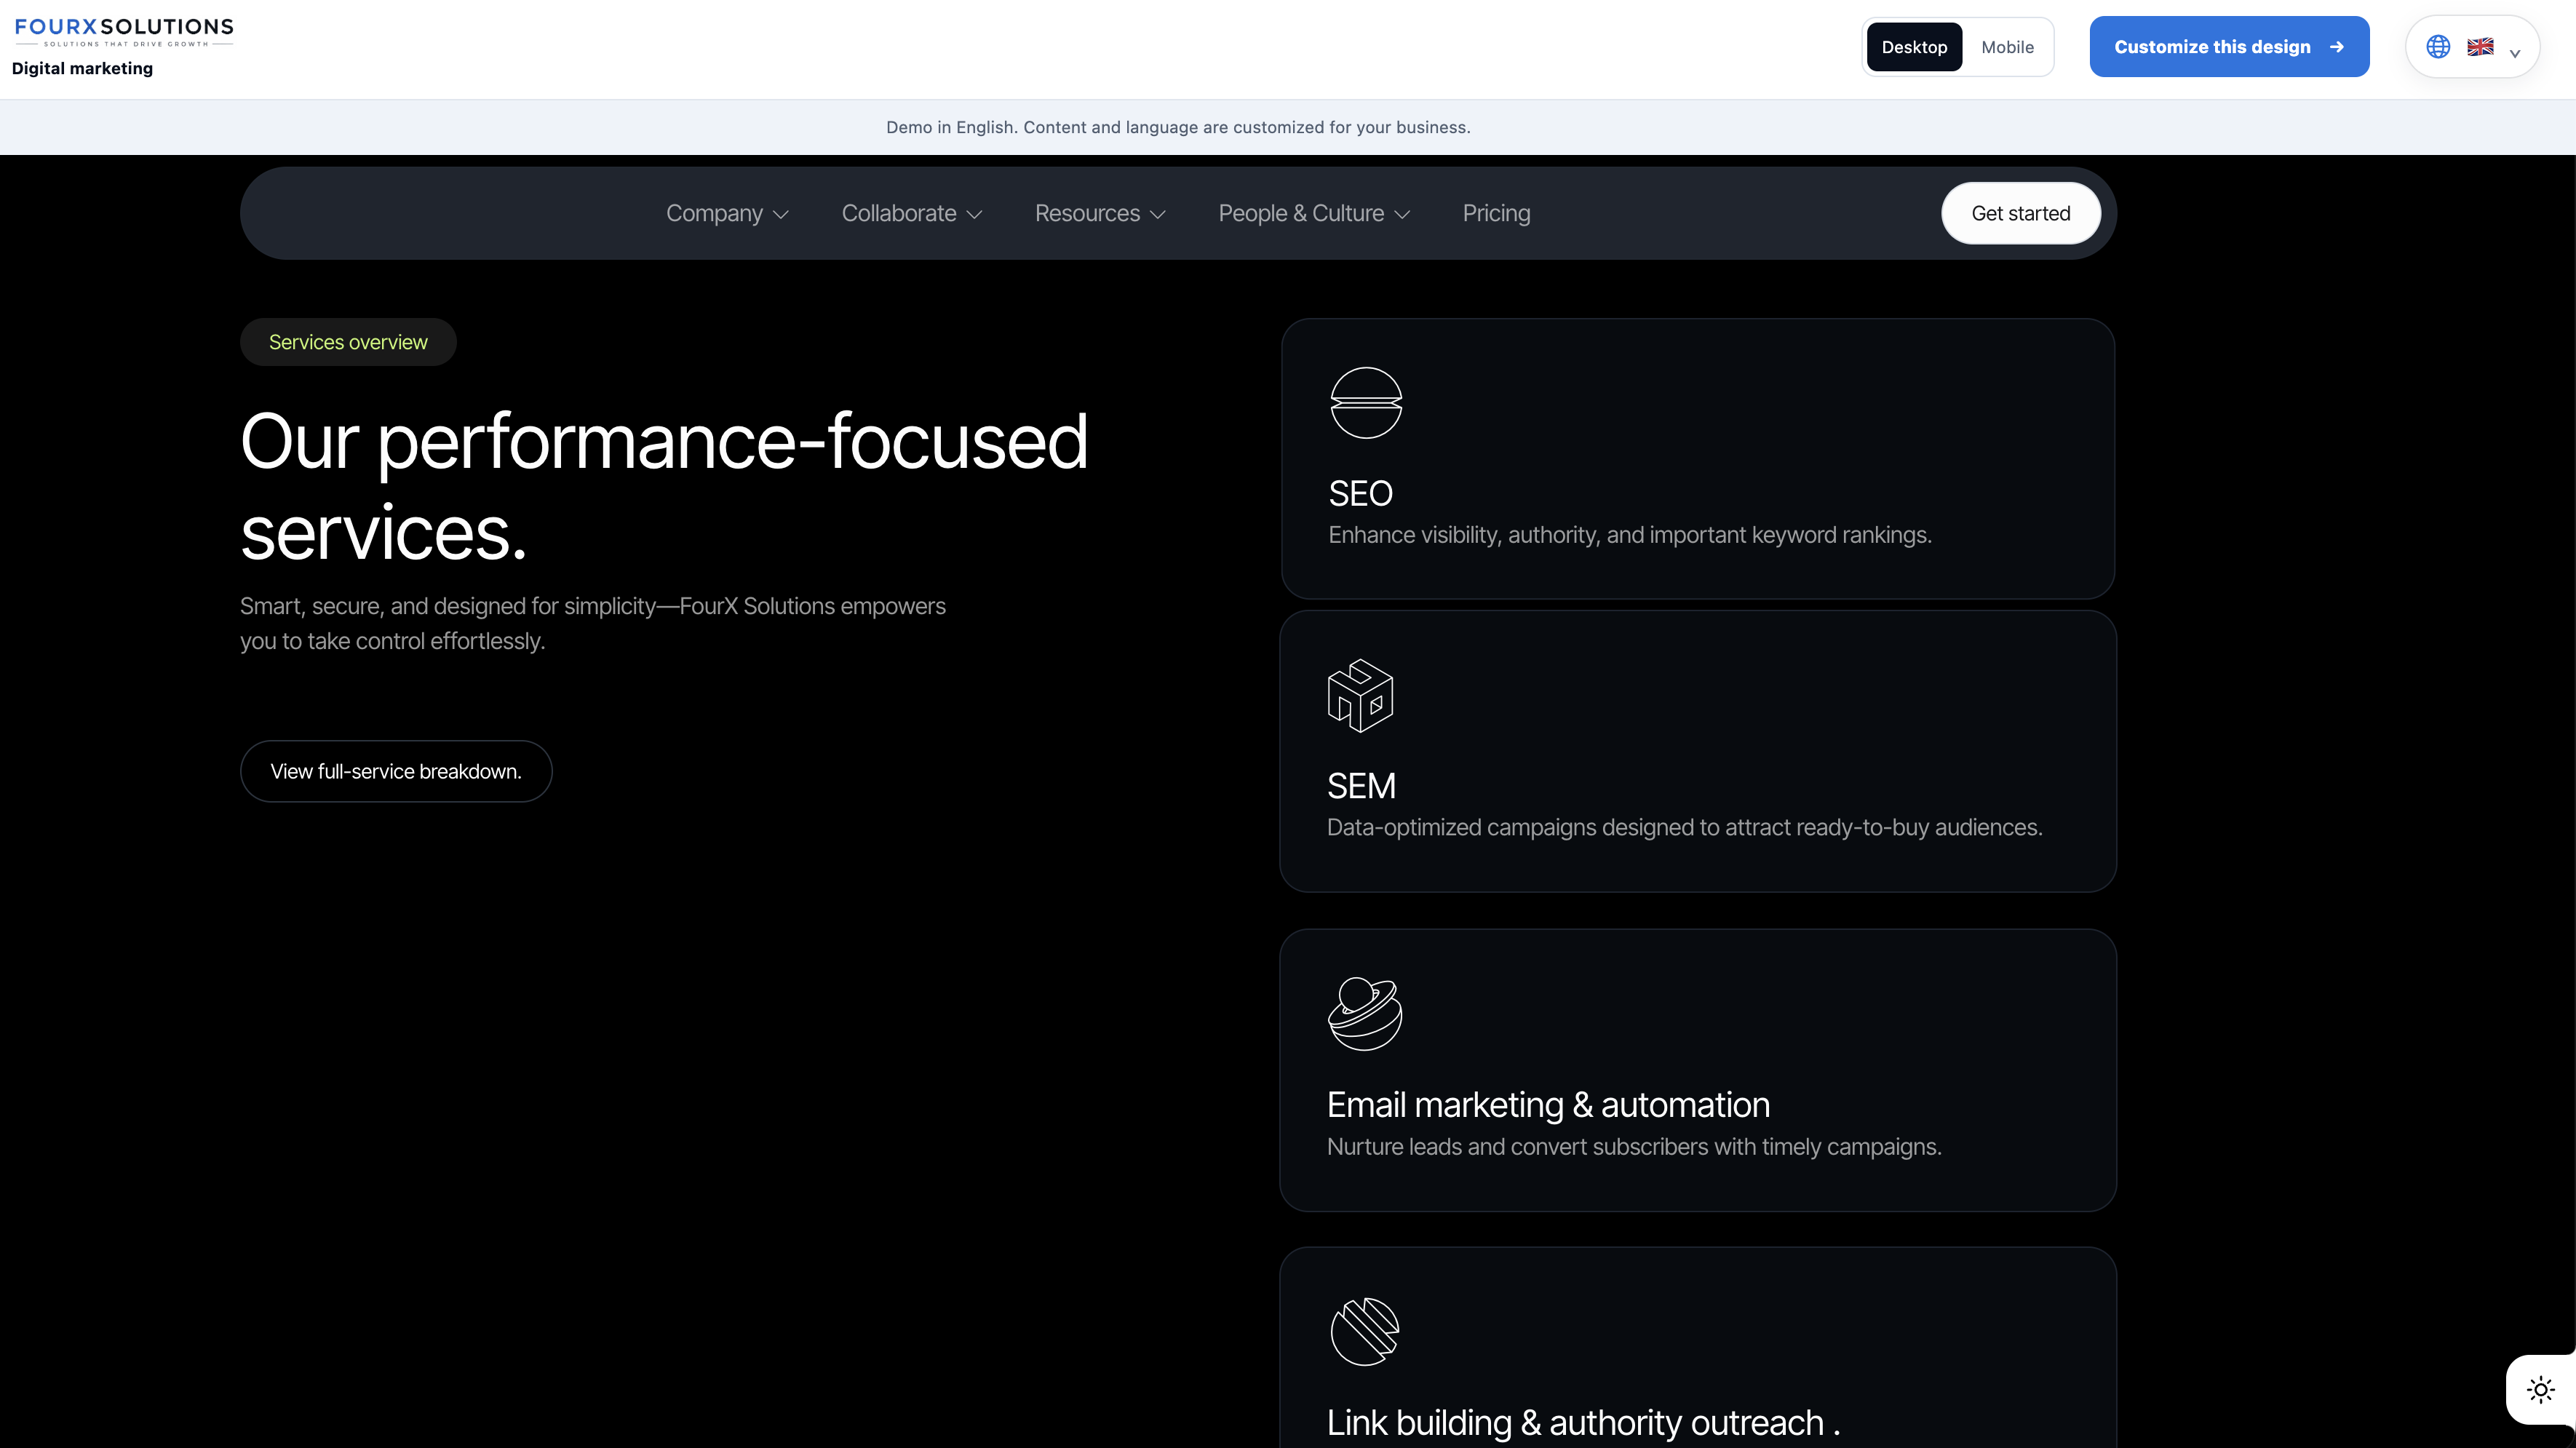Switch preview to Mobile view
Viewport: 2576px width, 1448px height.
tap(2007, 47)
